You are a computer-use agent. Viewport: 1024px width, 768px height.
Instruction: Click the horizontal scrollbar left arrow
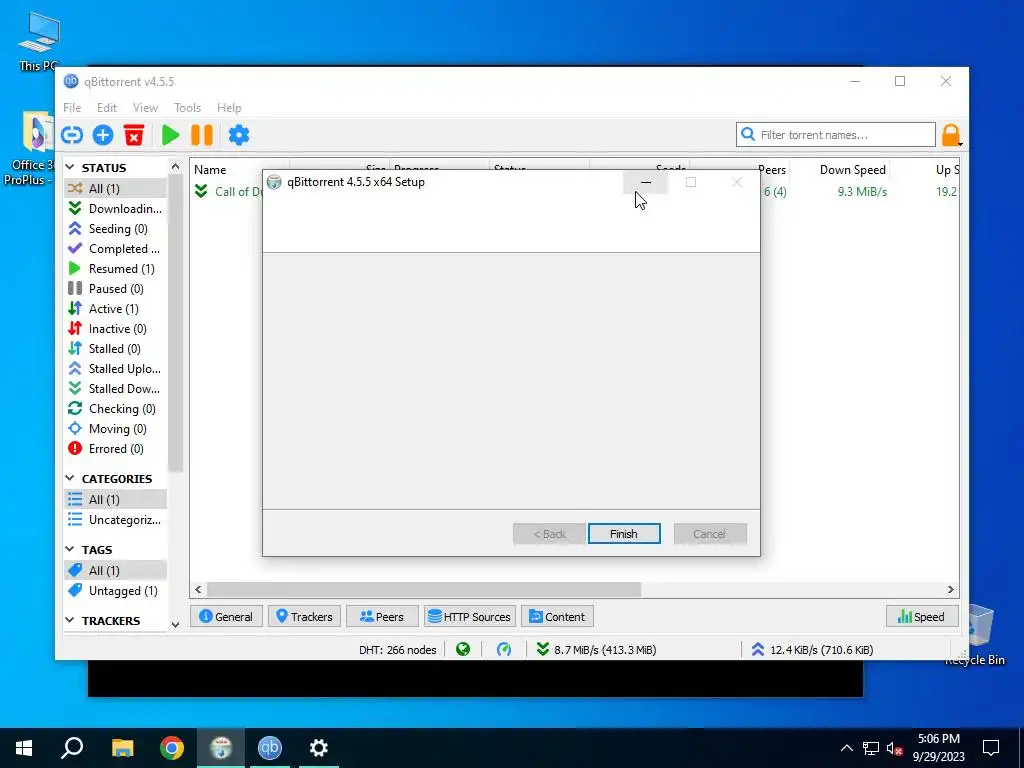pyautogui.click(x=199, y=589)
